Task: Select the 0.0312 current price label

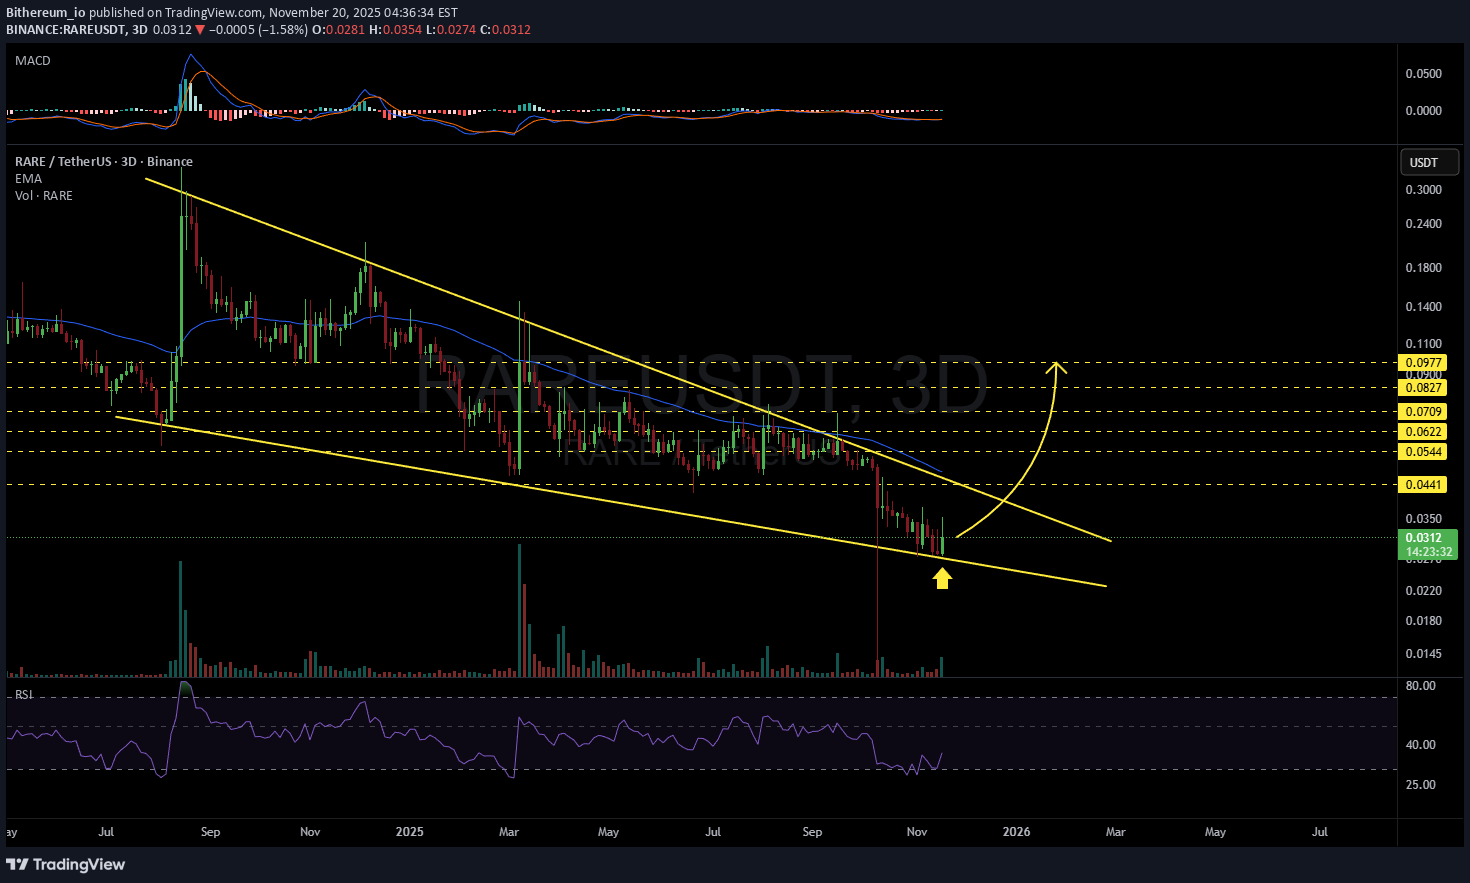Action: tap(1423, 538)
